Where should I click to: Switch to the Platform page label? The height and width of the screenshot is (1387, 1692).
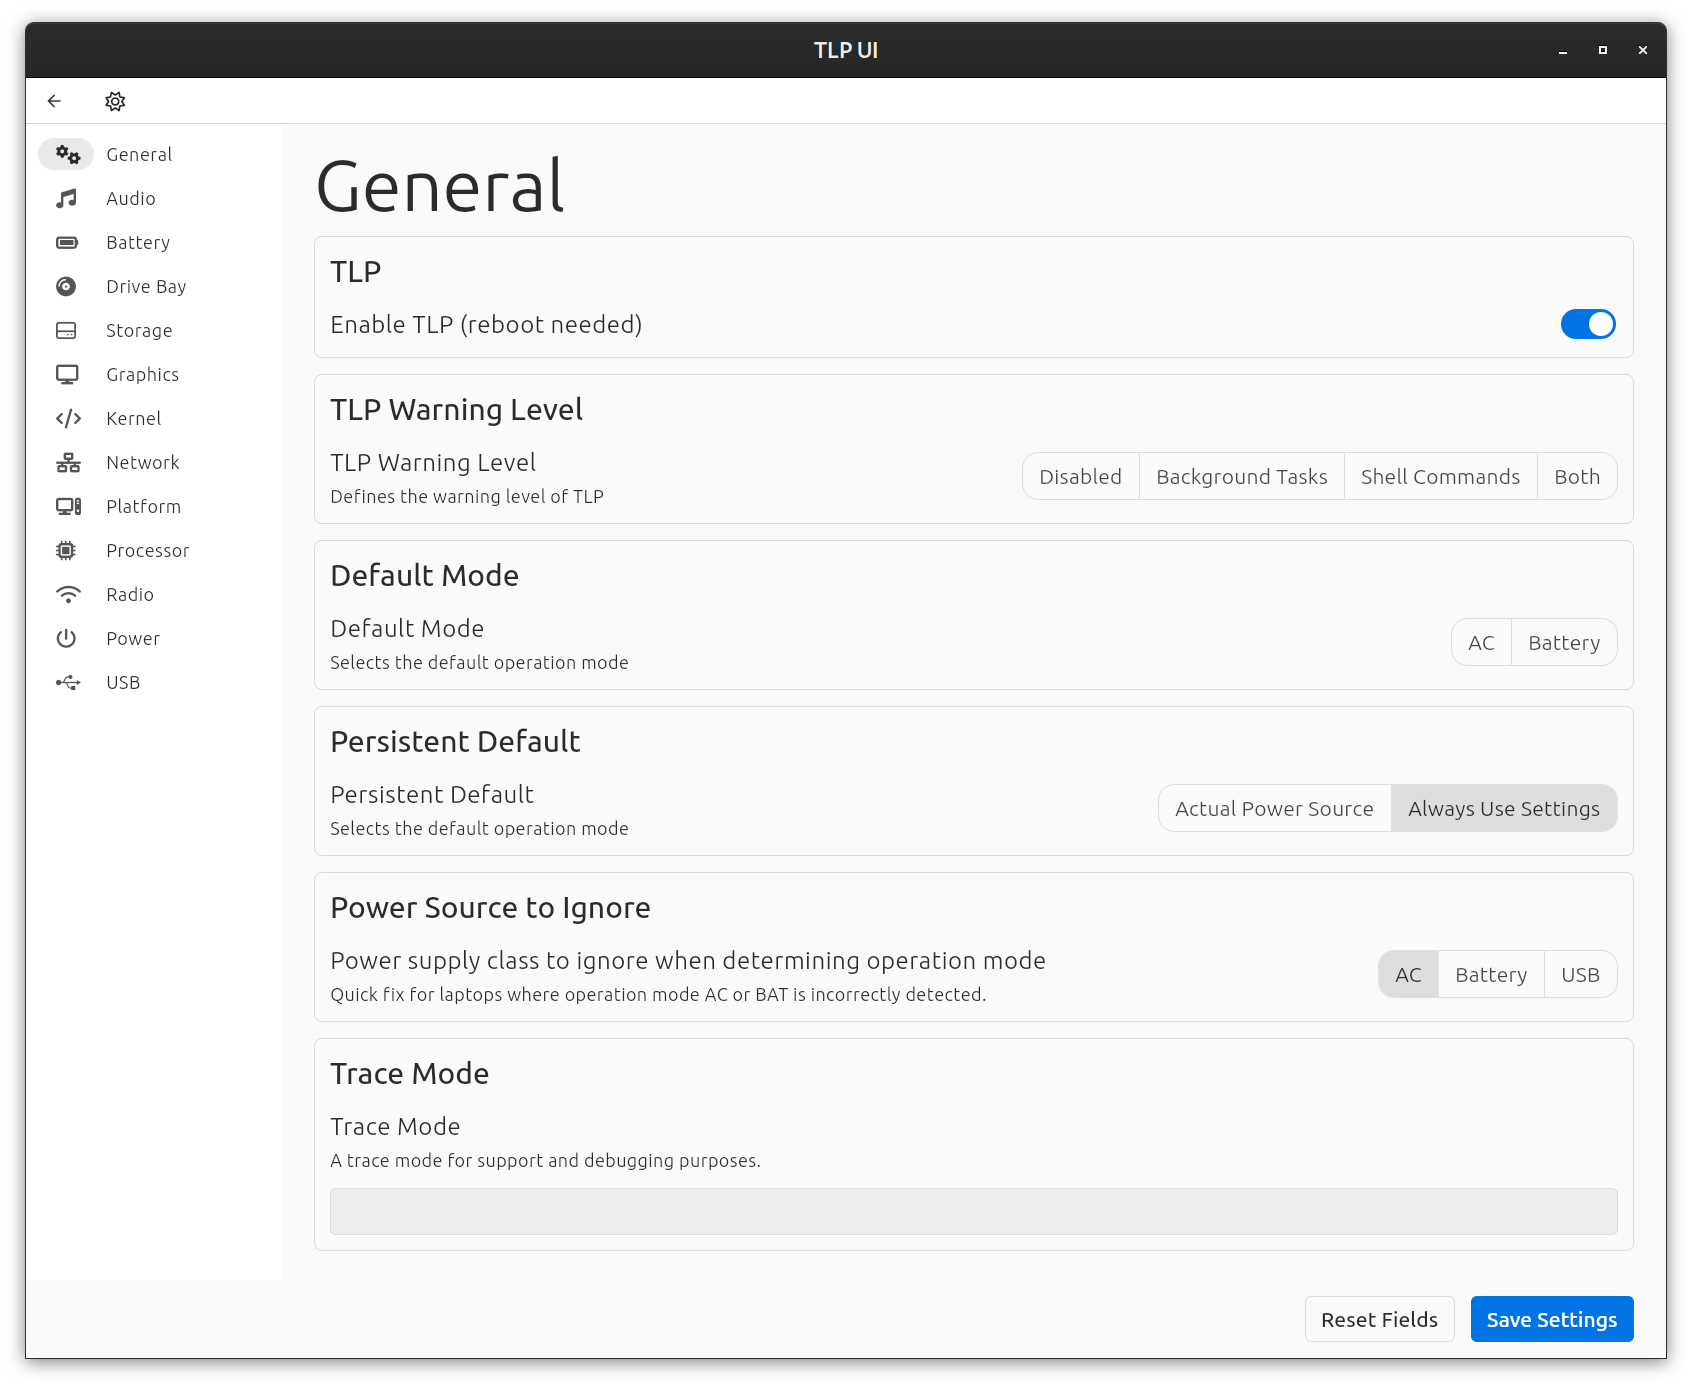point(144,506)
